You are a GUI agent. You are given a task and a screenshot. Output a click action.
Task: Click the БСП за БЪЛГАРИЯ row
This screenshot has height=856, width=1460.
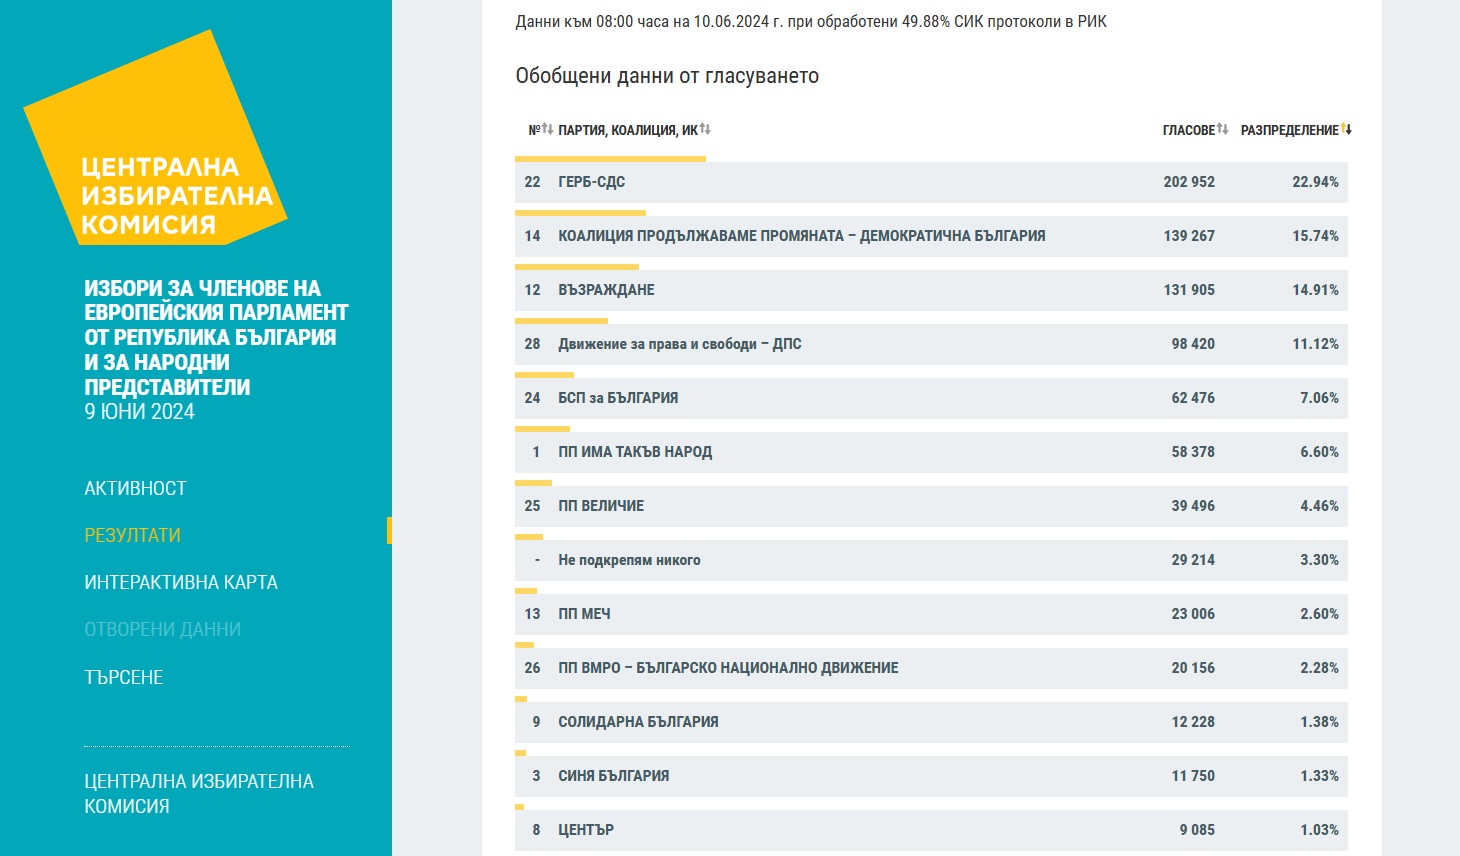coord(930,398)
